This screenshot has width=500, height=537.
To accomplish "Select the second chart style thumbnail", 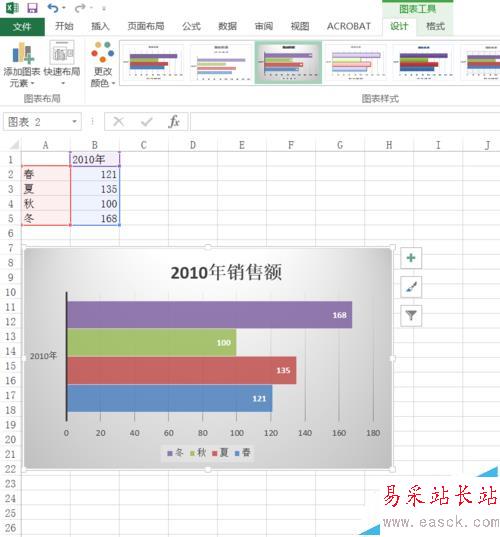I will (x=222, y=62).
